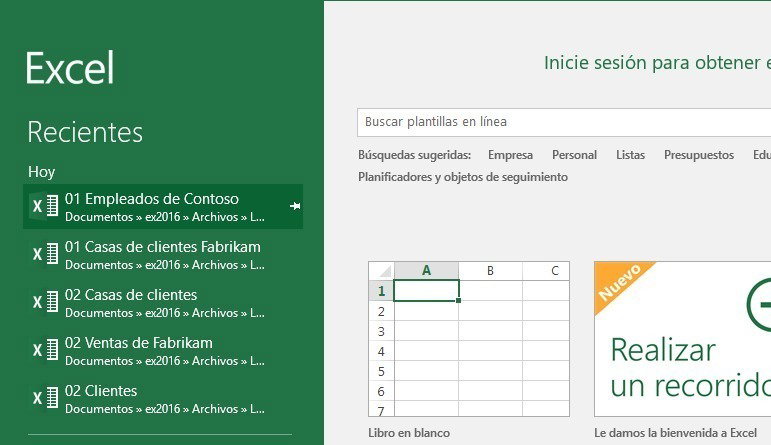The width and height of the screenshot is (771, 445).
Task: Click the pin icon beside 01 Empleados de Contoso
Action: pyautogui.click(x=295, y=206)
